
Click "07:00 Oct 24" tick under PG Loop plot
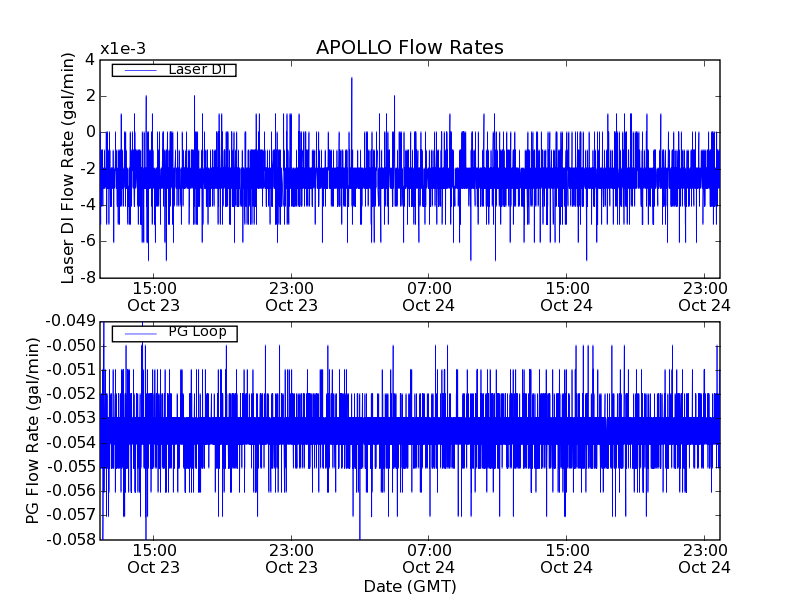coord(429,559)
